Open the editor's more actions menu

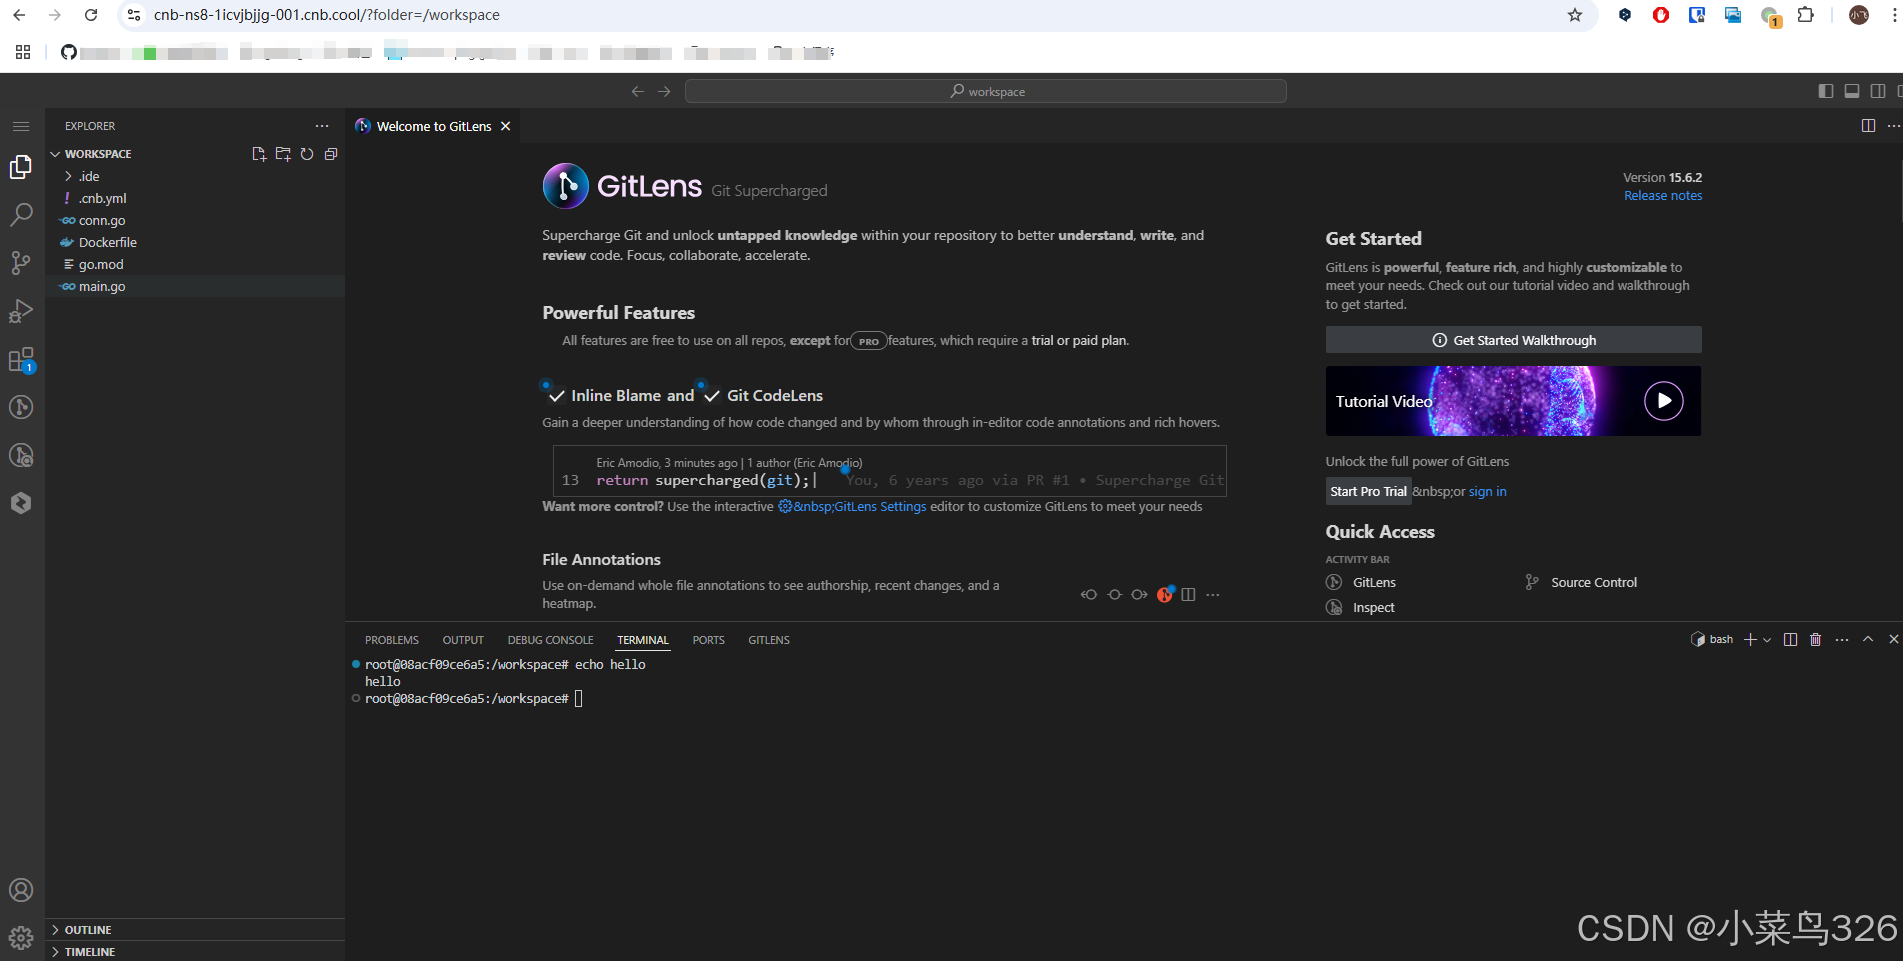[1893, 126]
